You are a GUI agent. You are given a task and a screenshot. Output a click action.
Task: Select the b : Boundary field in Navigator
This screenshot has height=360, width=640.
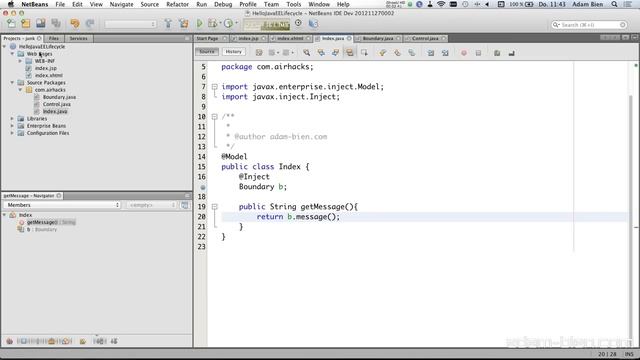tap(42, 229)
